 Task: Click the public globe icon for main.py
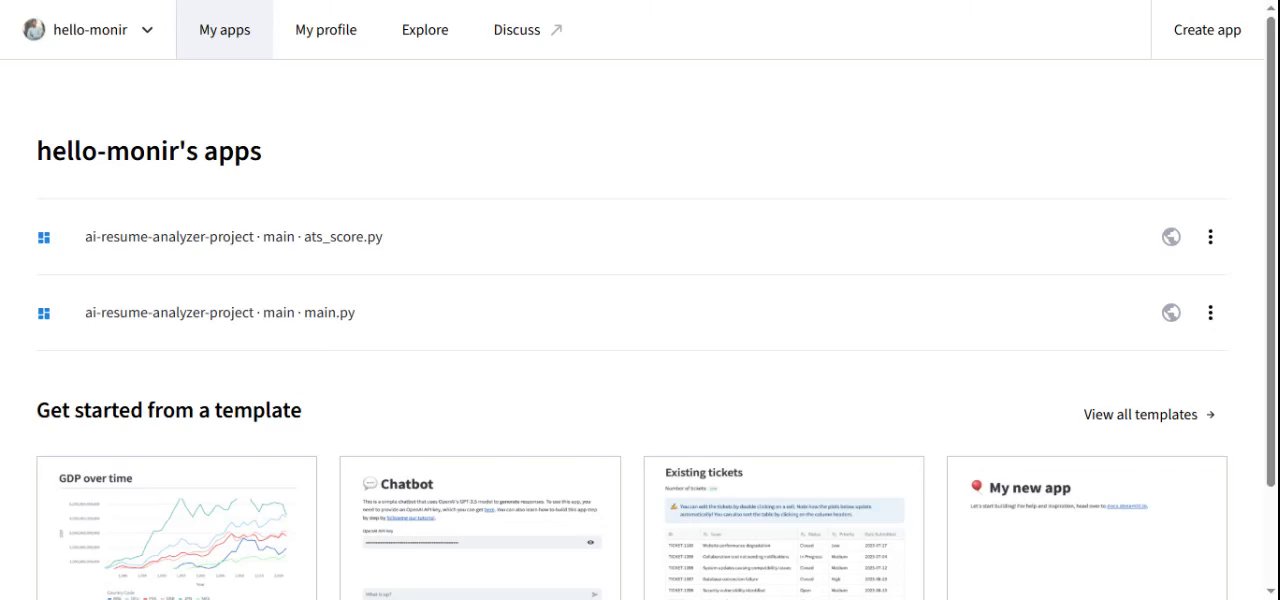[x=1171, y=313]
